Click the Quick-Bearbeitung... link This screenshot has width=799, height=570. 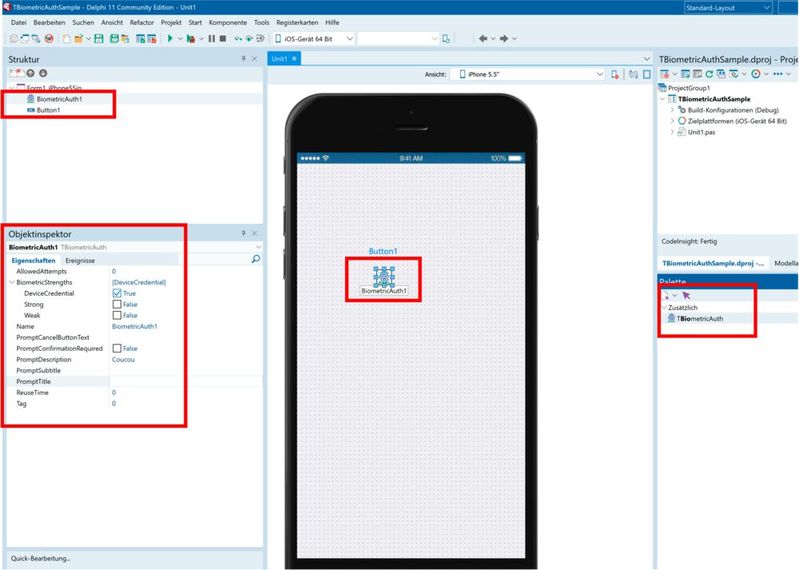click(40, 558)
